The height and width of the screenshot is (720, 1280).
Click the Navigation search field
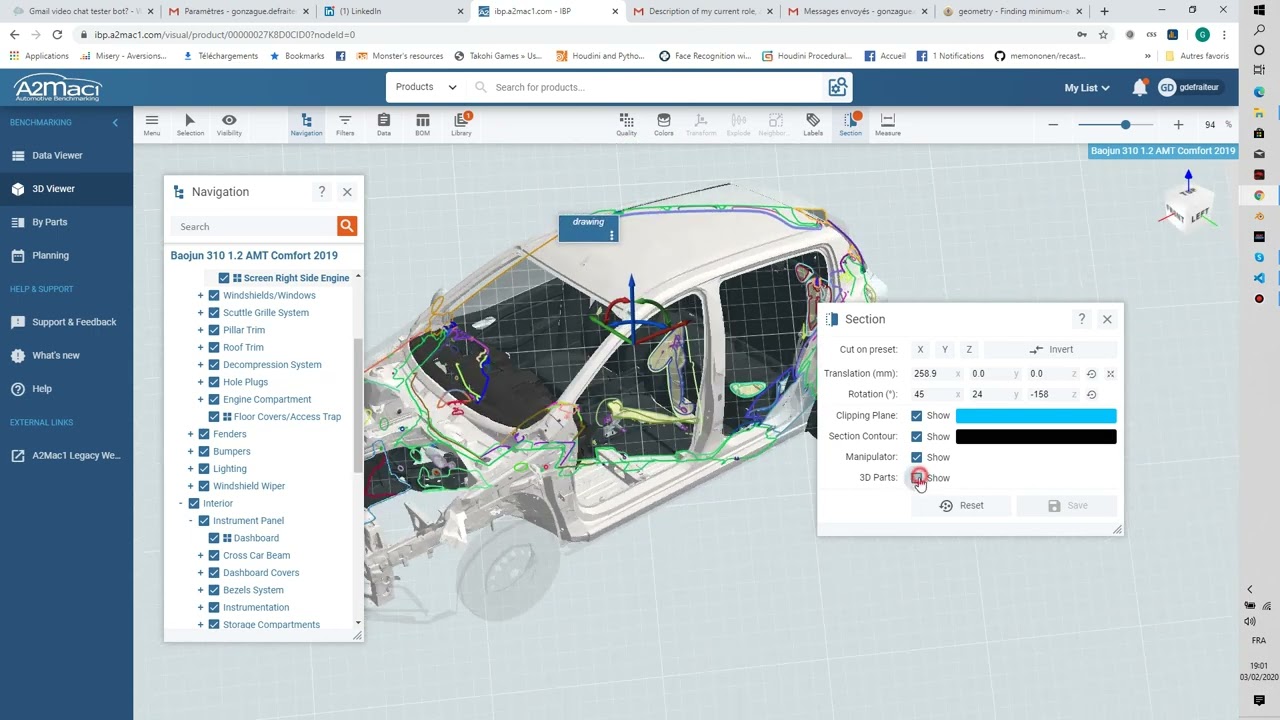[254, 227]
